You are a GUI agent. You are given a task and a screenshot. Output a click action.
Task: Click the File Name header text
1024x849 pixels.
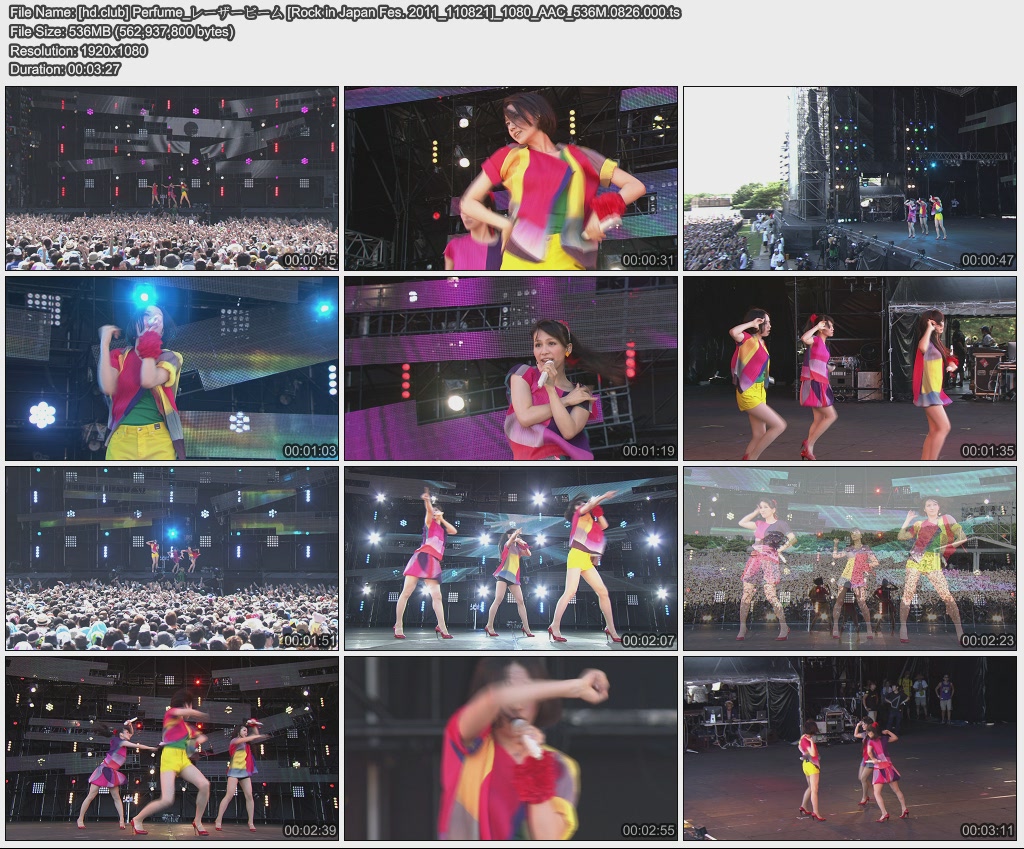pyautogui.click(x=345, y=12)
